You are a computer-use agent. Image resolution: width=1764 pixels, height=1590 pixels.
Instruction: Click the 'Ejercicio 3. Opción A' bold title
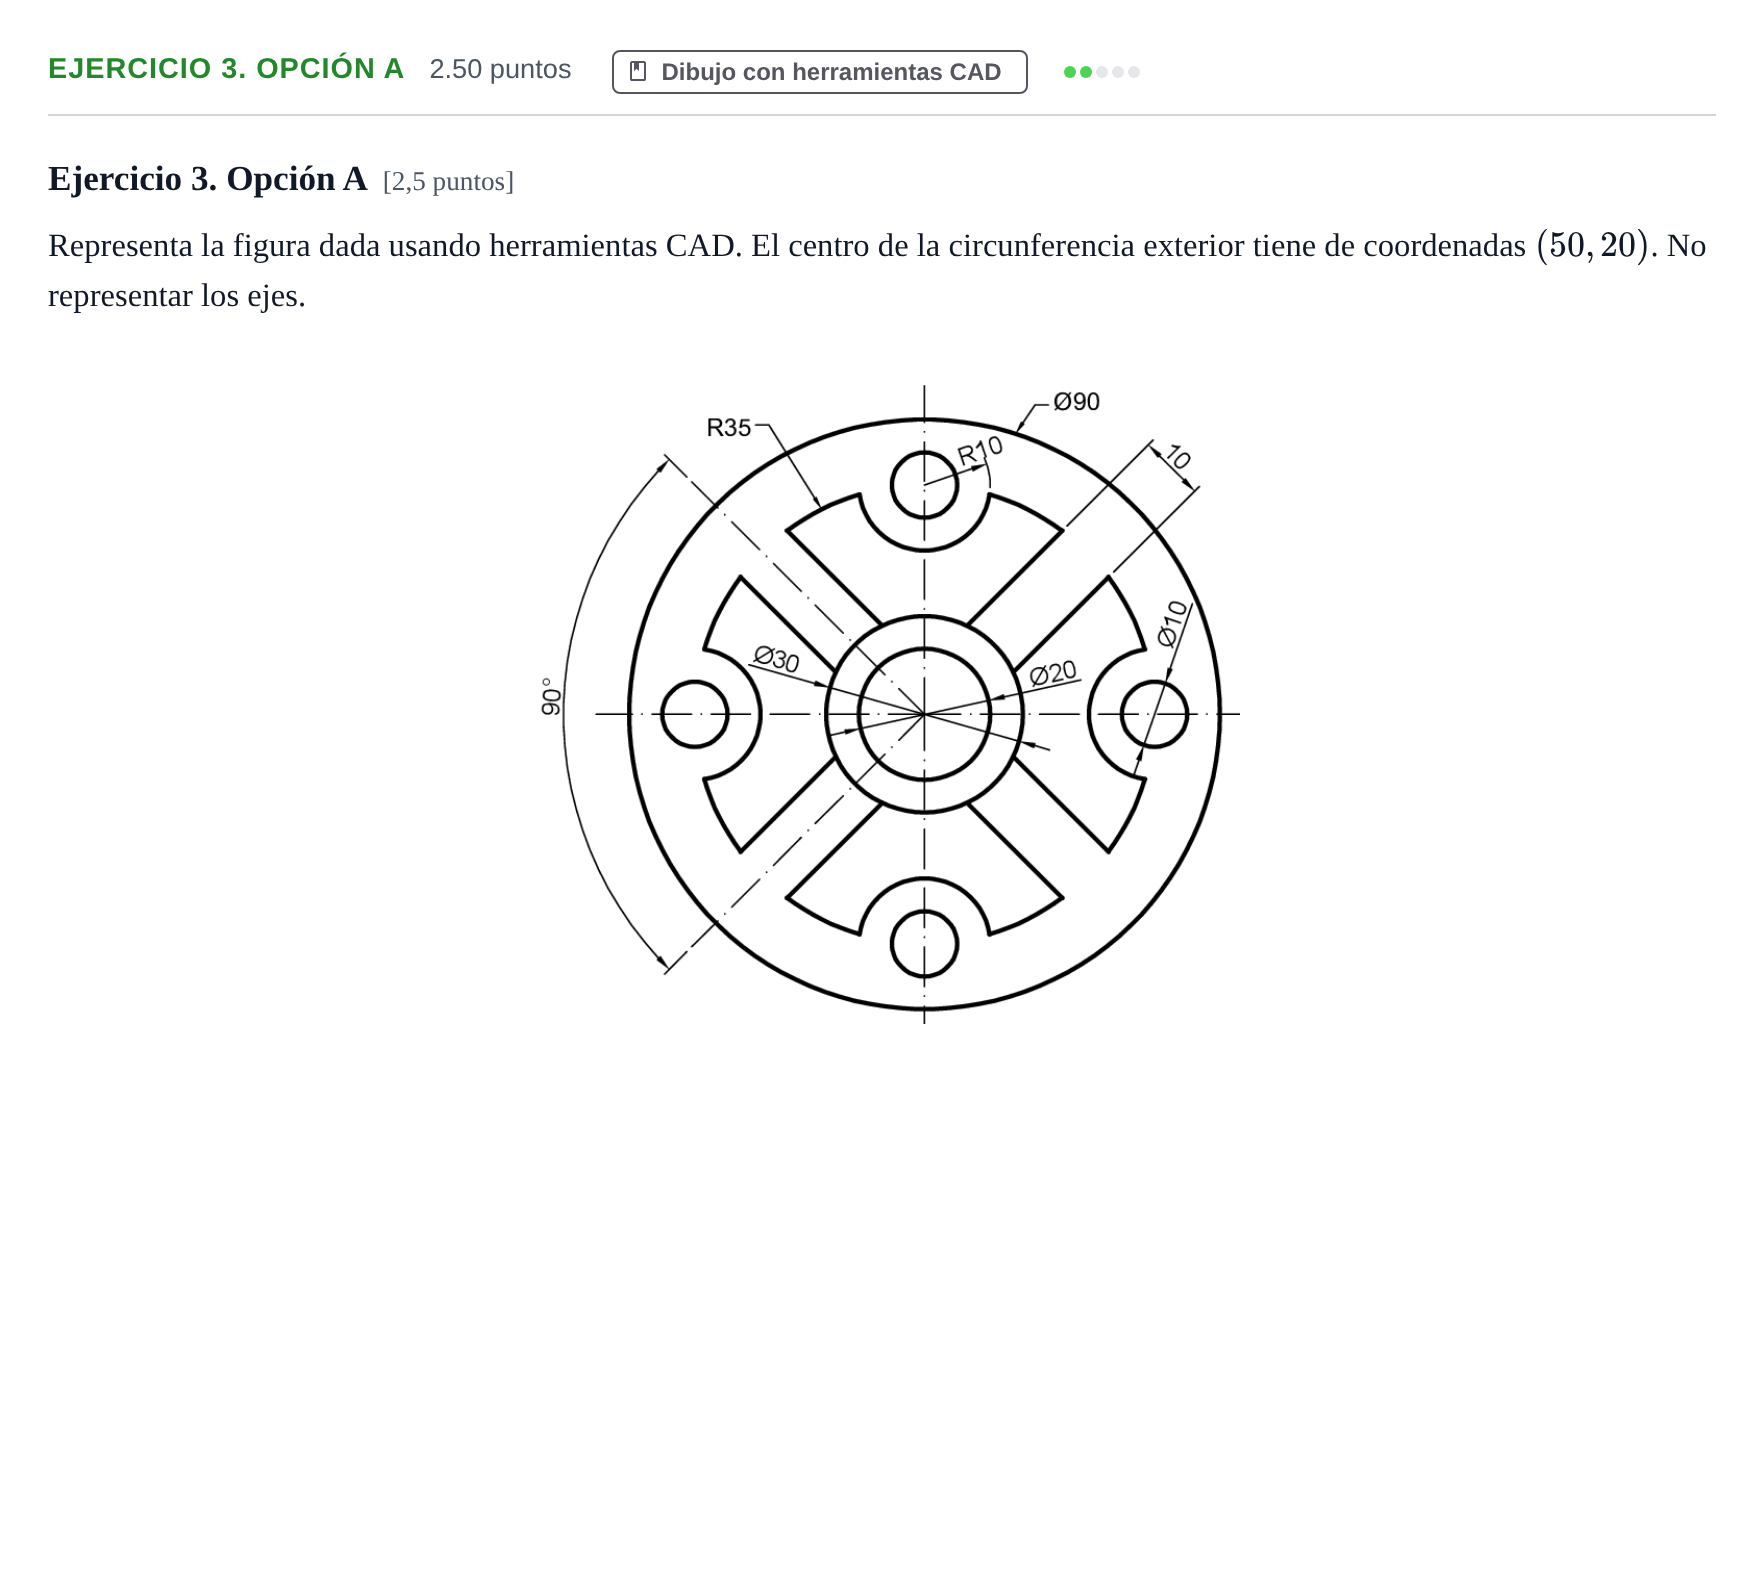(207, 179)
